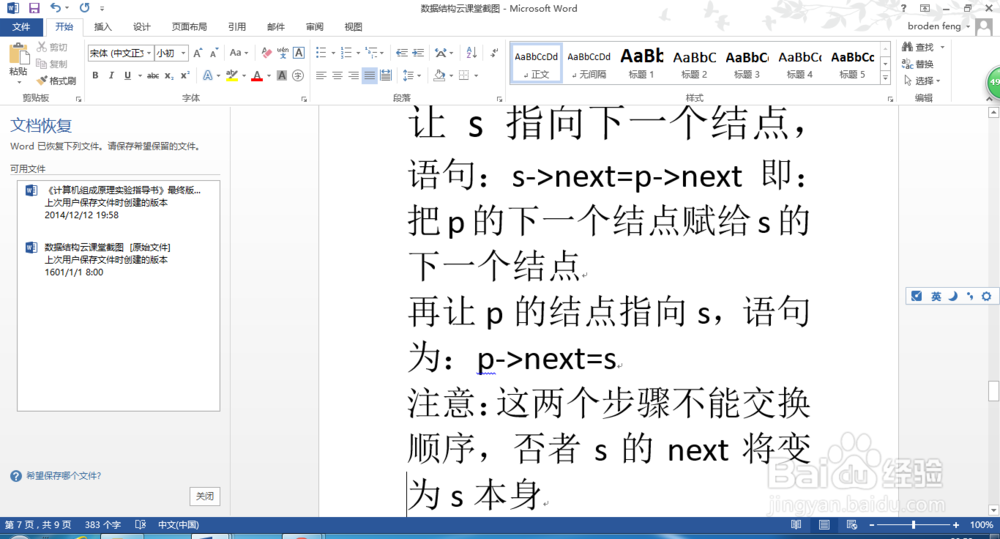
Task: Open Word help question mark
Action: click(903, 8)
